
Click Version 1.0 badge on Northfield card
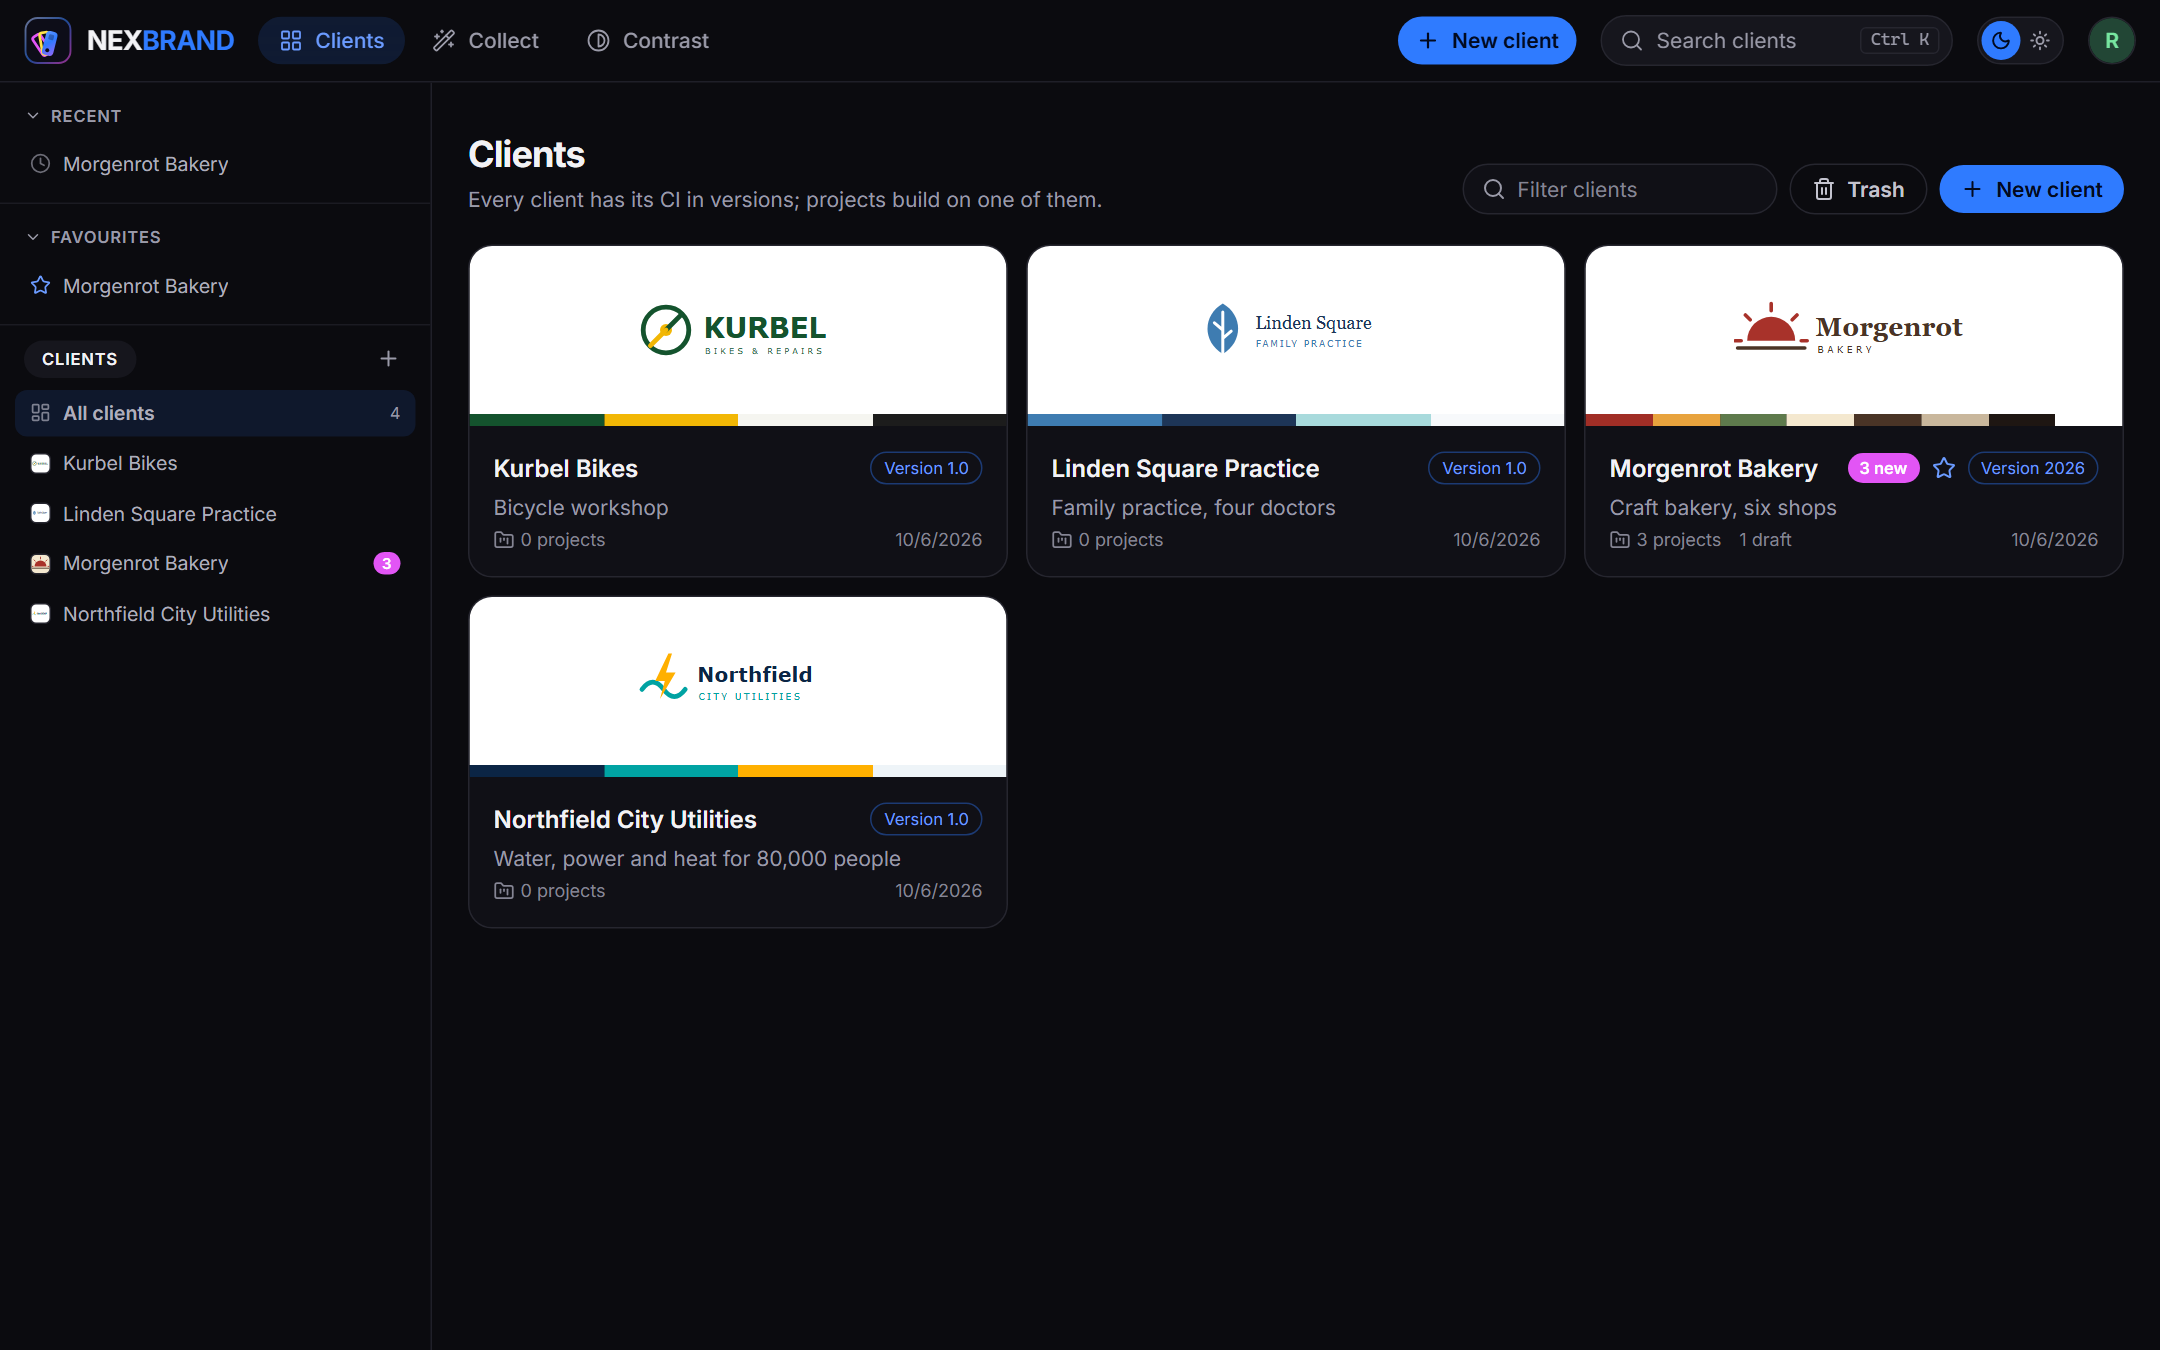tap(926, 819)
